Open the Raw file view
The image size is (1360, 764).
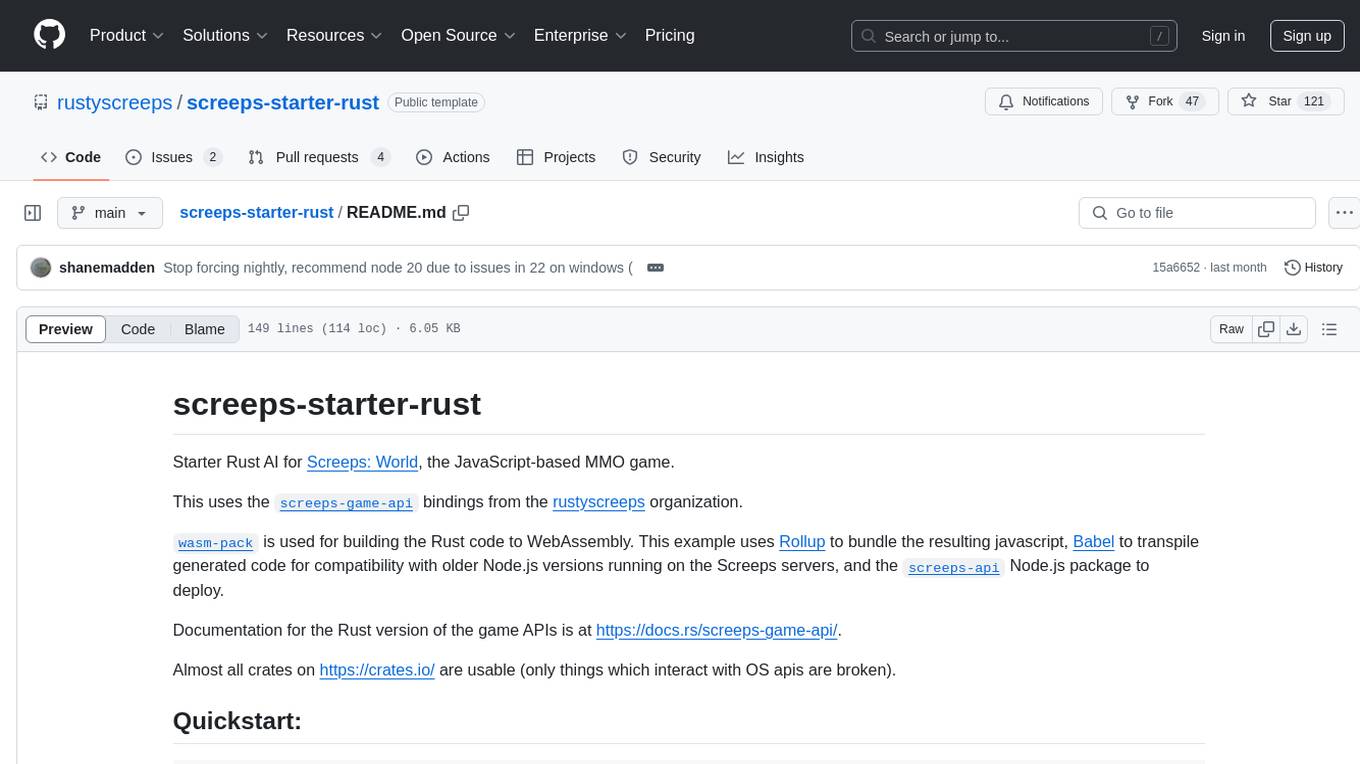1231,329
